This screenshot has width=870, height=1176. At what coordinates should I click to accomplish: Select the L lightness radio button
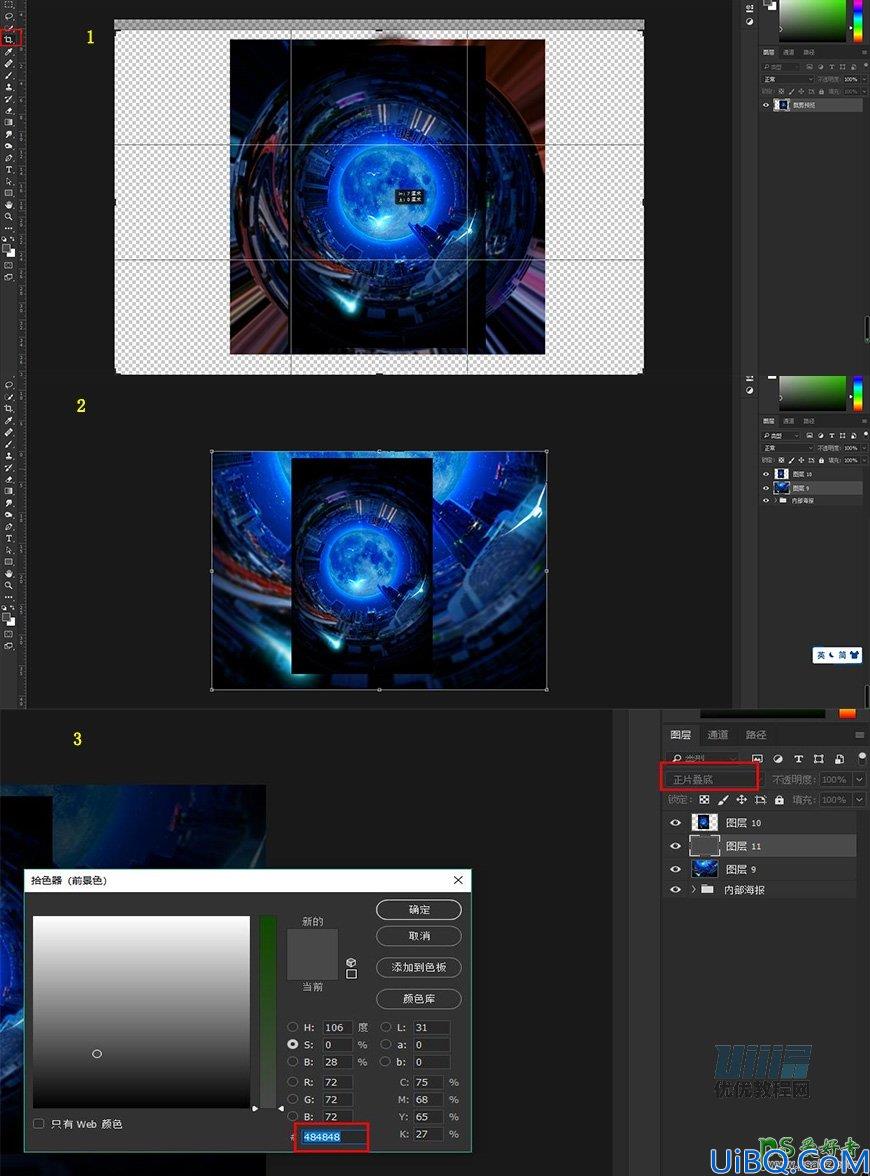[386, 1028]
